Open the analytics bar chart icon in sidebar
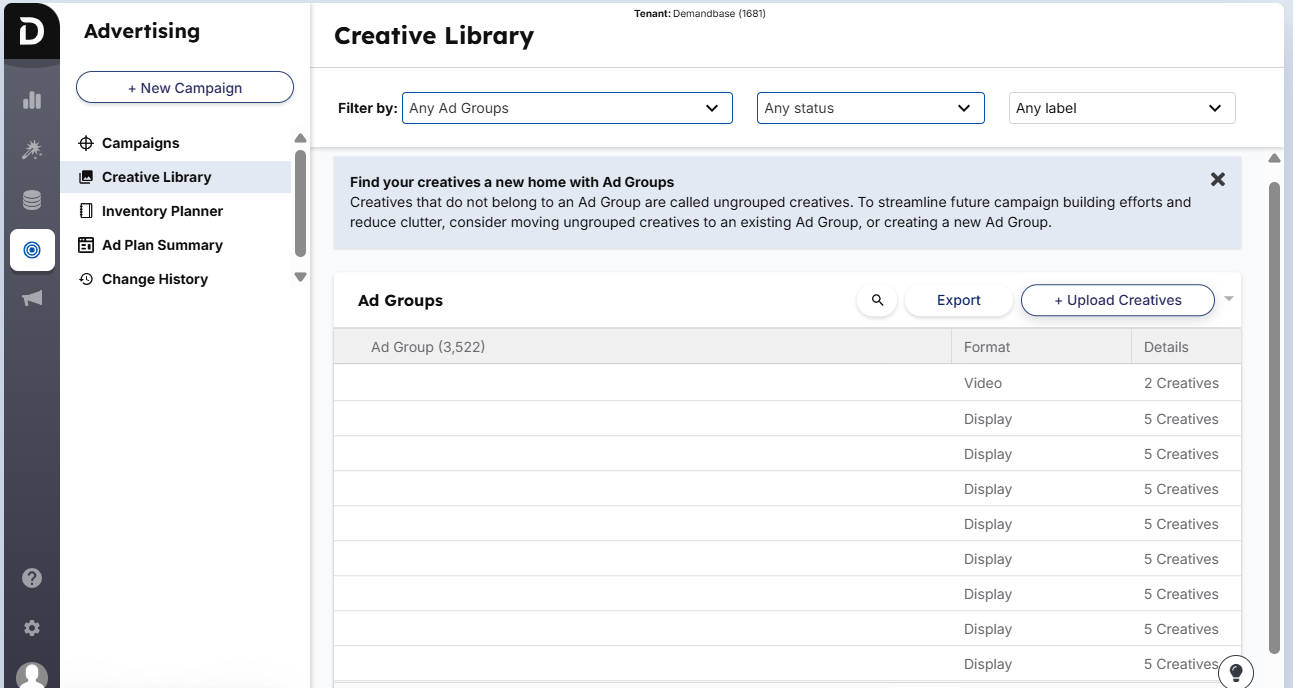 click(x=31, y=100)
